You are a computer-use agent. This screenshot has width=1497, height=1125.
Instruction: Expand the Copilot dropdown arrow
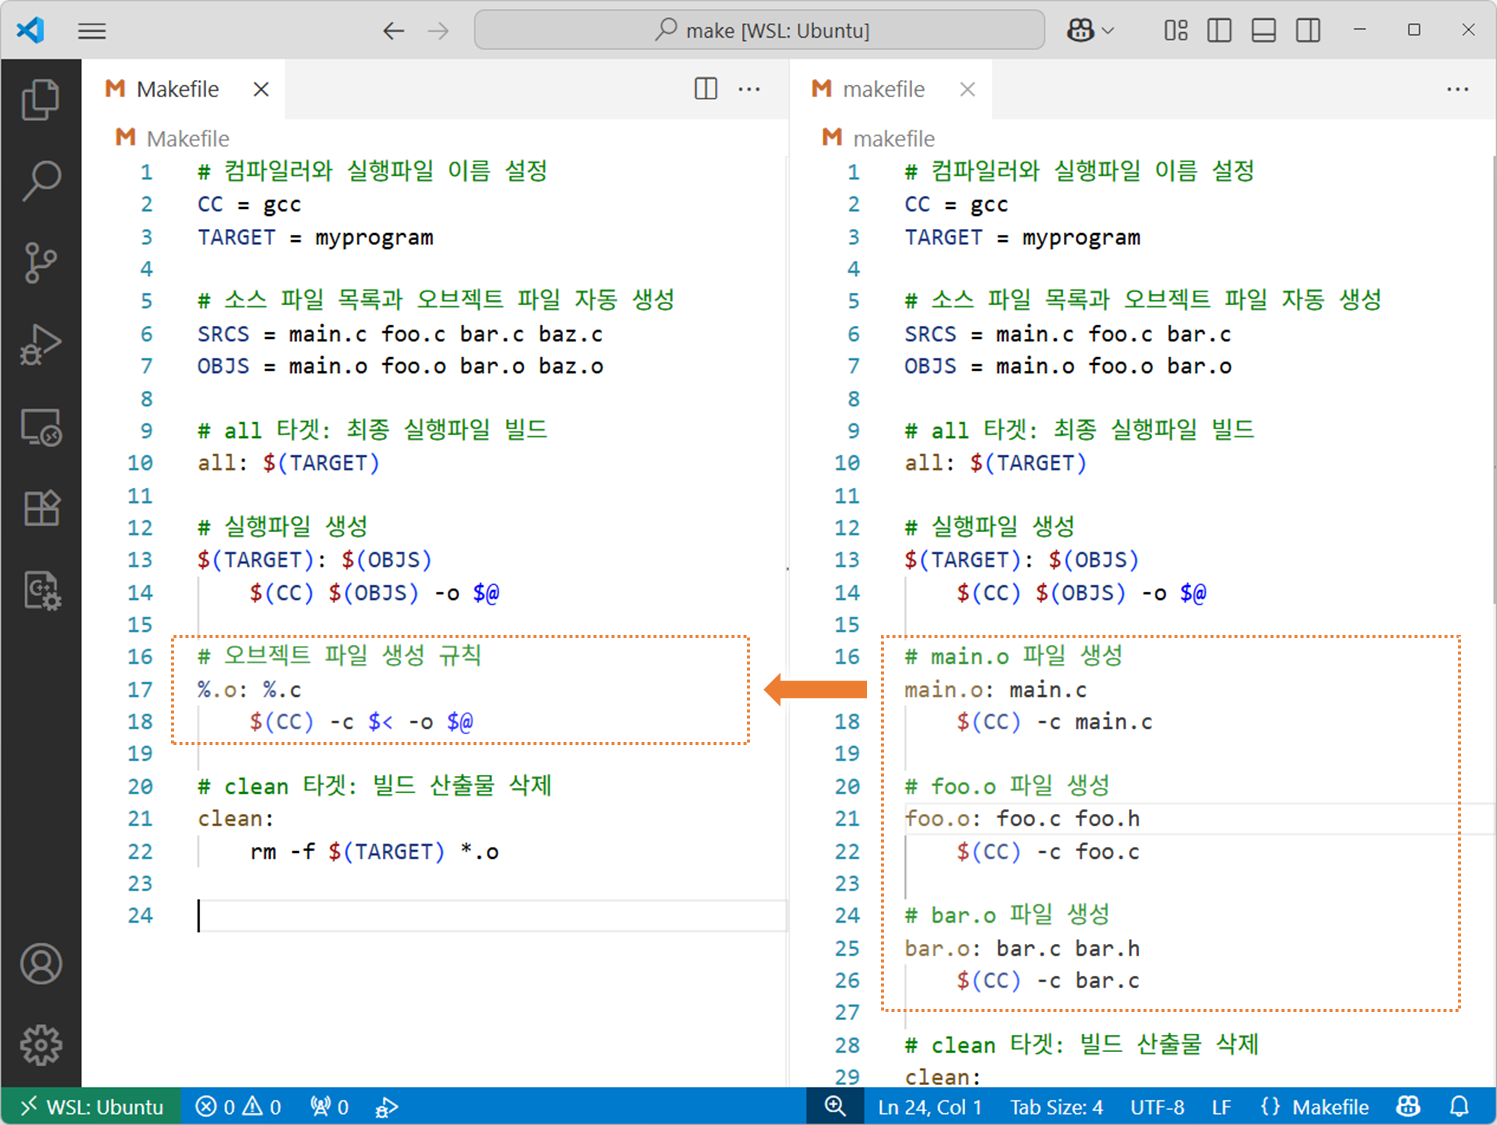pyautogui.click(x=1108, y=31)
